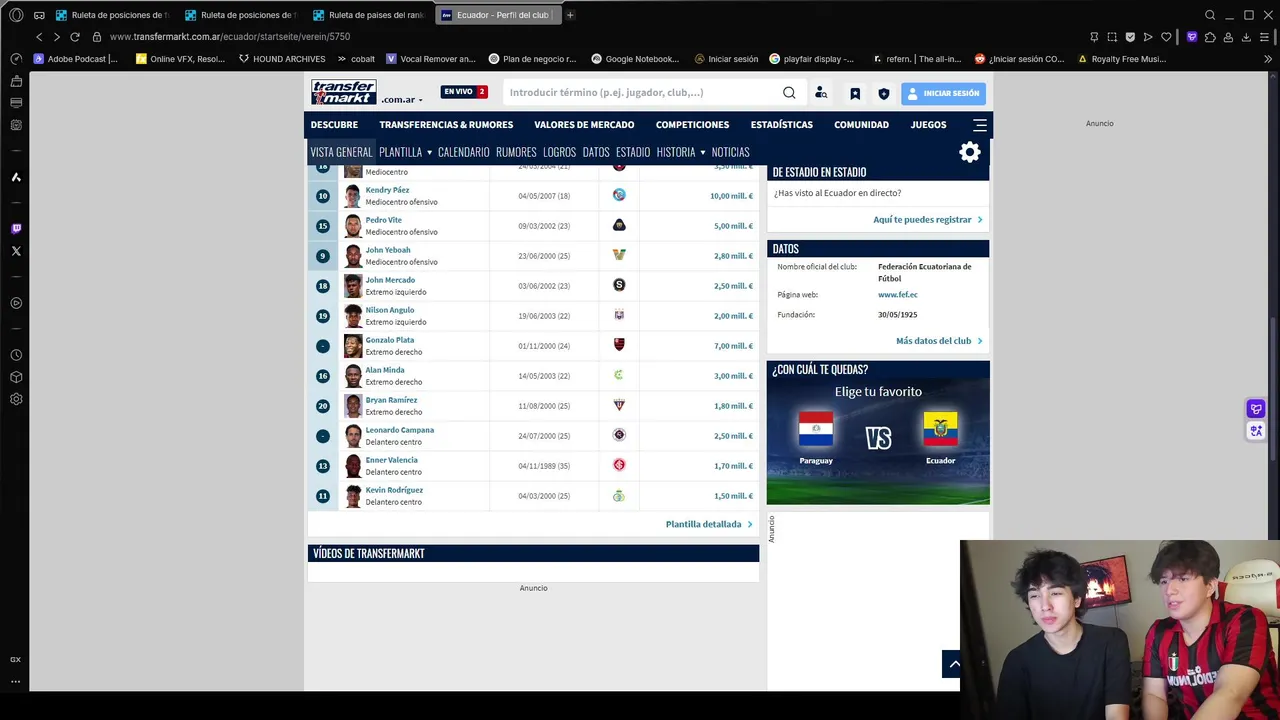Screen dimensions: 1280x720
Task: Click the browser reload button
Action: coord(74,37)
